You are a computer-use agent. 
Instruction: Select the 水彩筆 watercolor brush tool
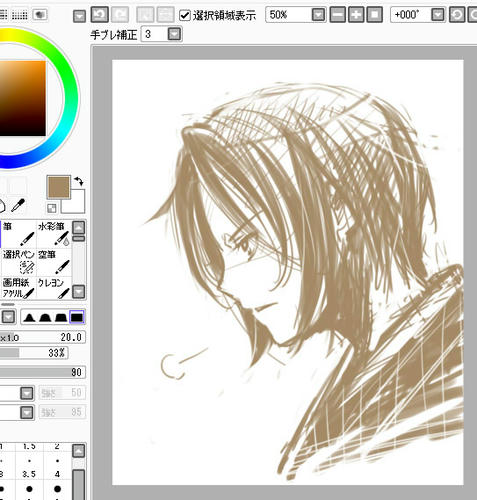click(54, 234)
